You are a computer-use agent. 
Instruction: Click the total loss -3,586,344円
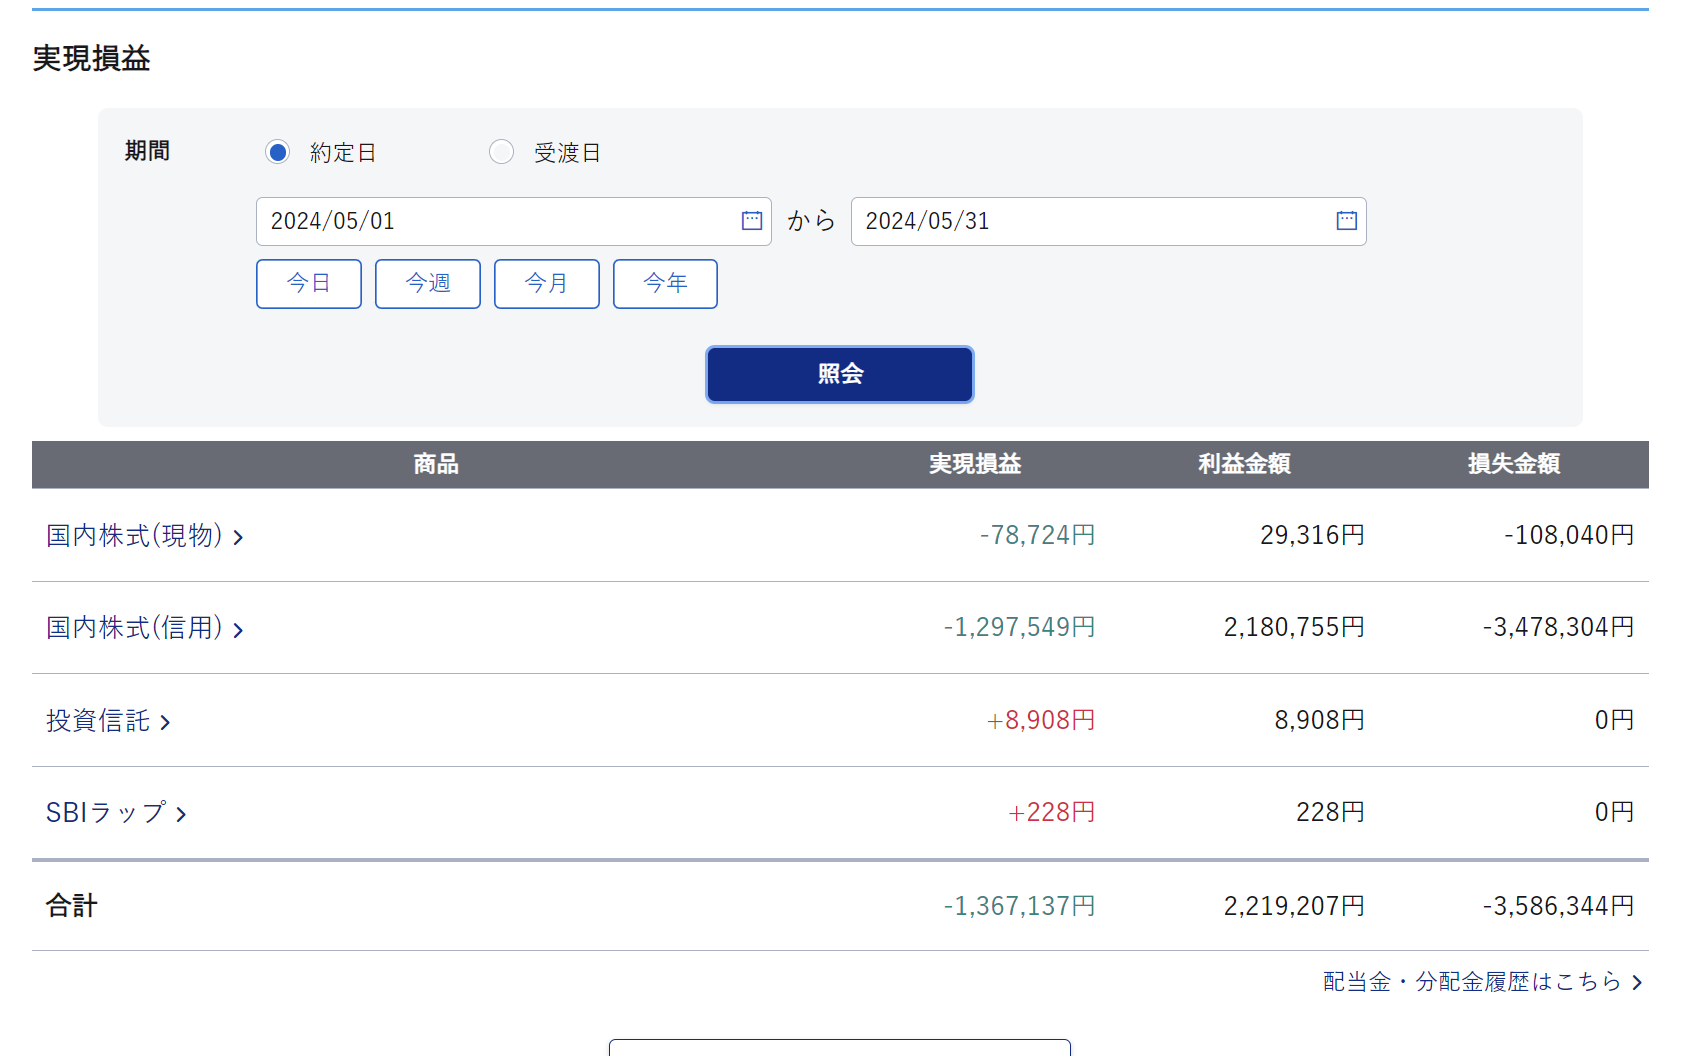1558,906
